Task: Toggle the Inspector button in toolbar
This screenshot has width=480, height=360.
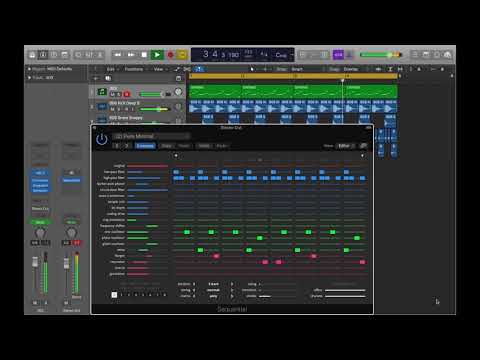Action: pos(43,55)
